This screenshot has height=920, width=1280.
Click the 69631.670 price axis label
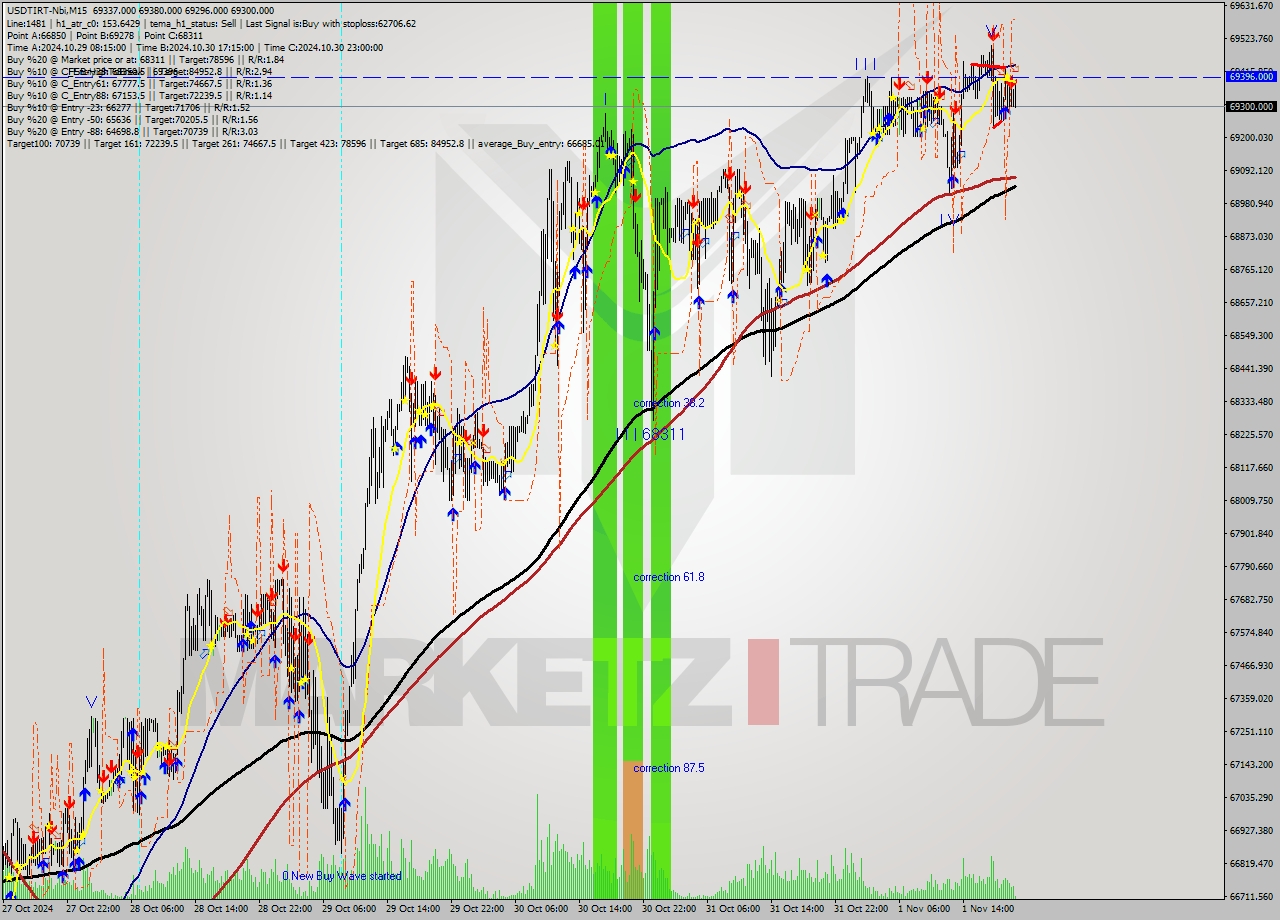1252,6
